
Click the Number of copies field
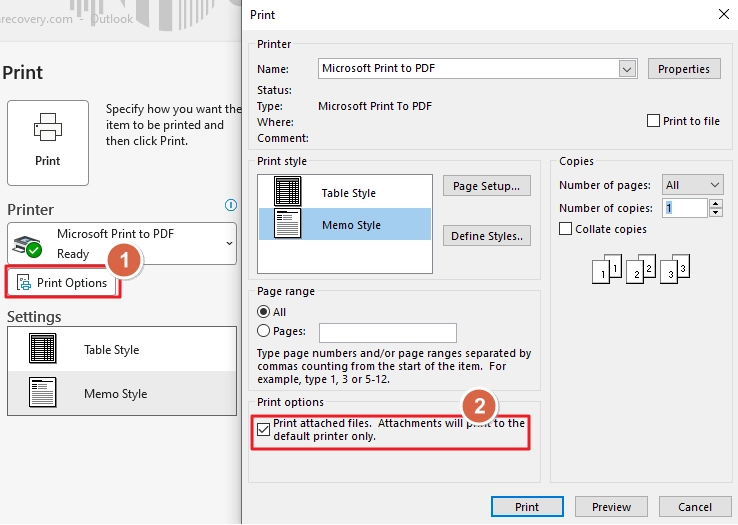[685, 208]
